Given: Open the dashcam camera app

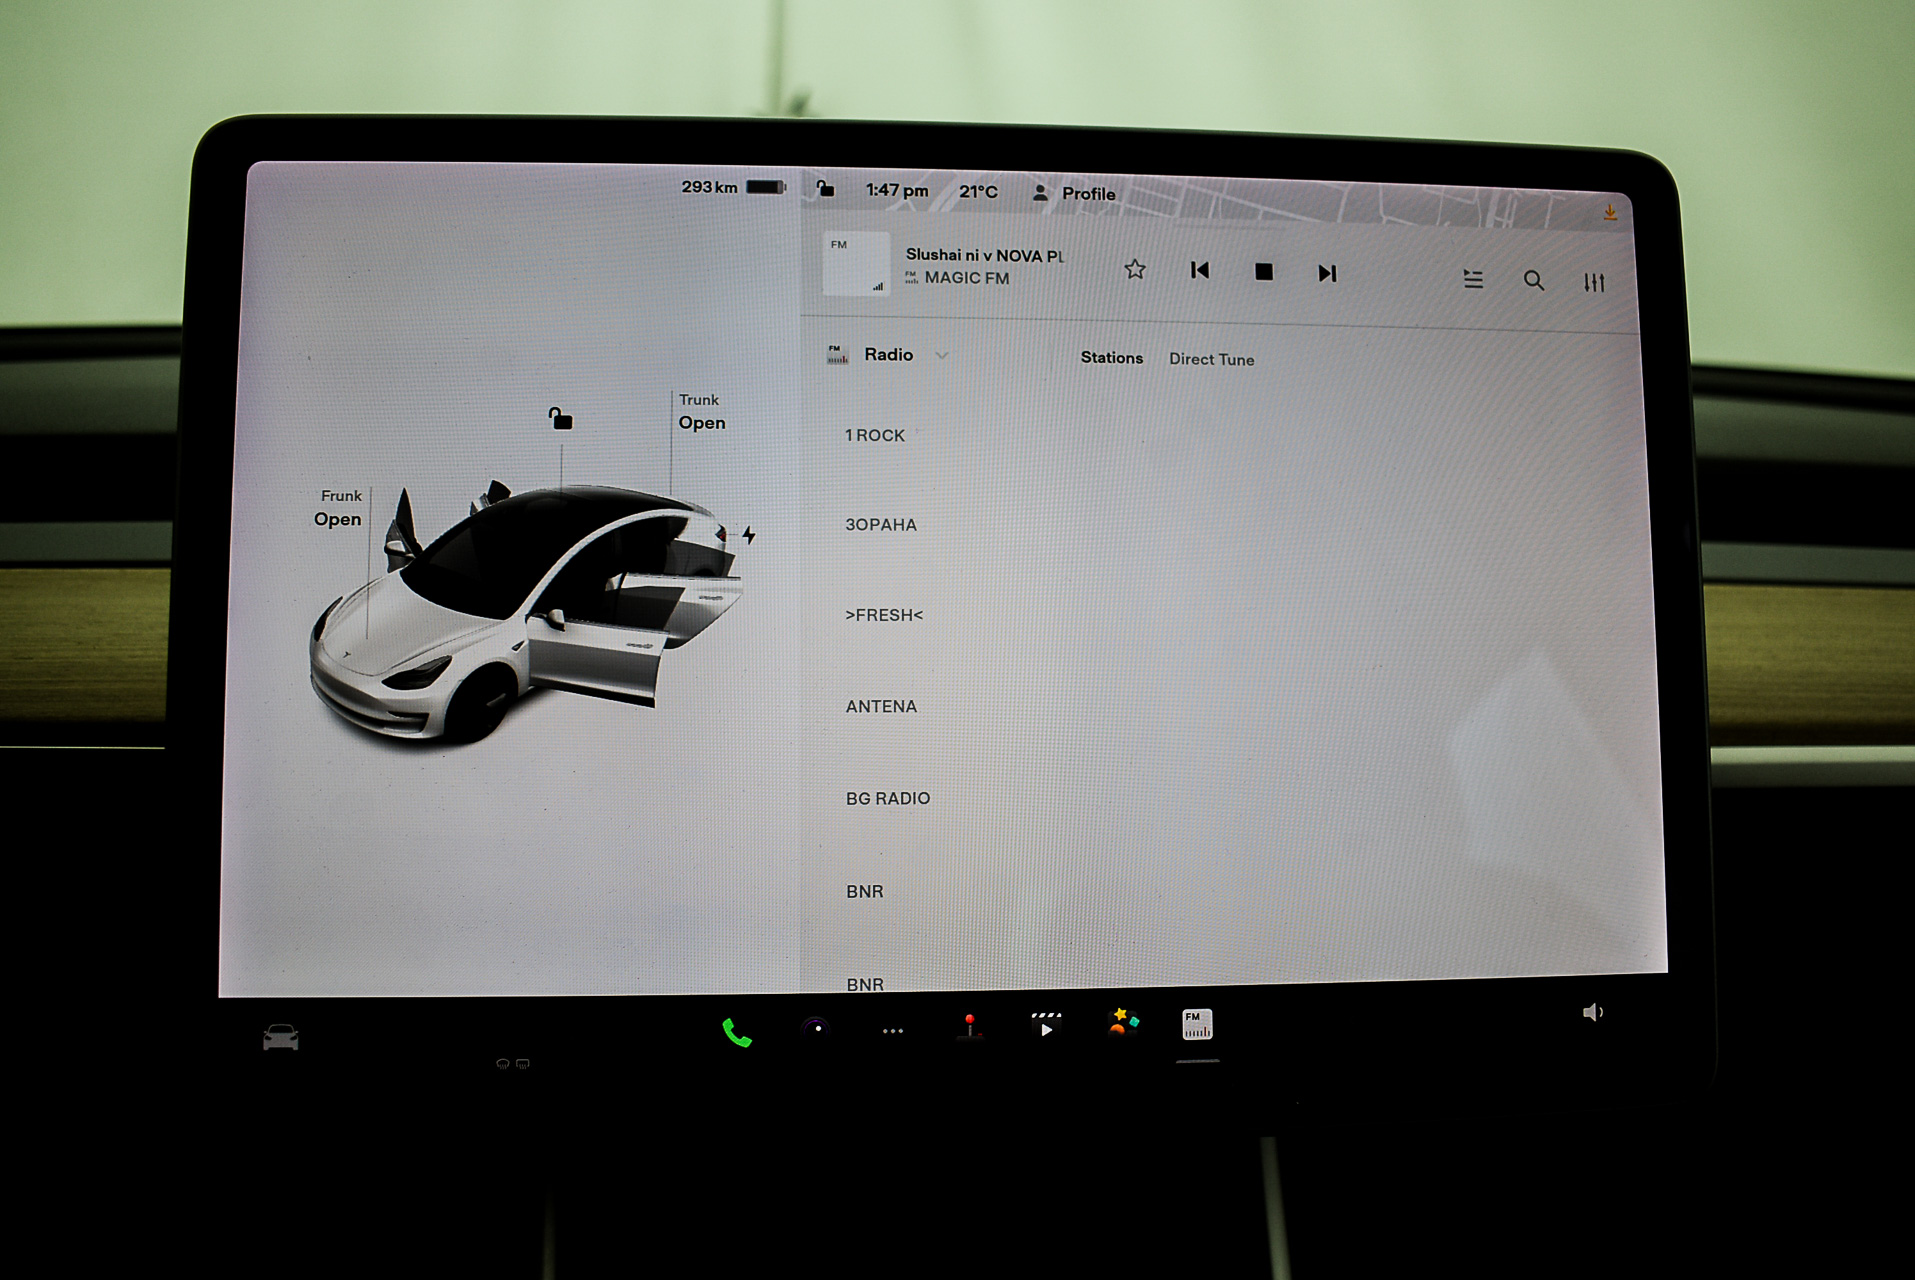Looking at the screenshot, I should coord(816,1028).
